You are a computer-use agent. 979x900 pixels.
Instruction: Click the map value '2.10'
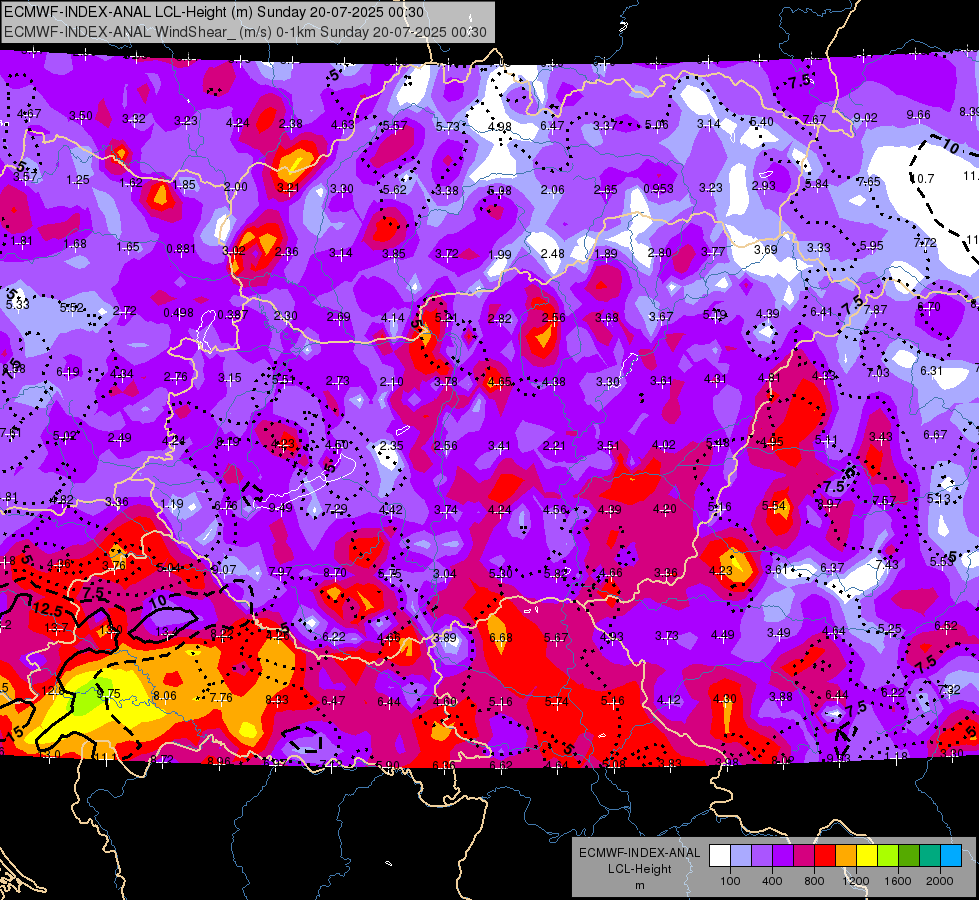(391, 381)
